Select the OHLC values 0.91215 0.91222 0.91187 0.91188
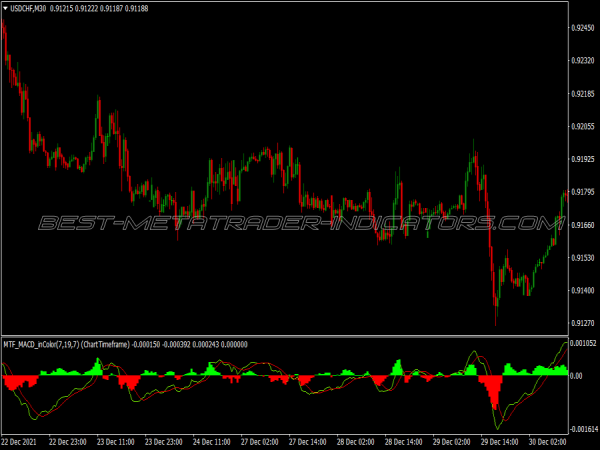This screenshot has width=600, height=450. point(99,8)
